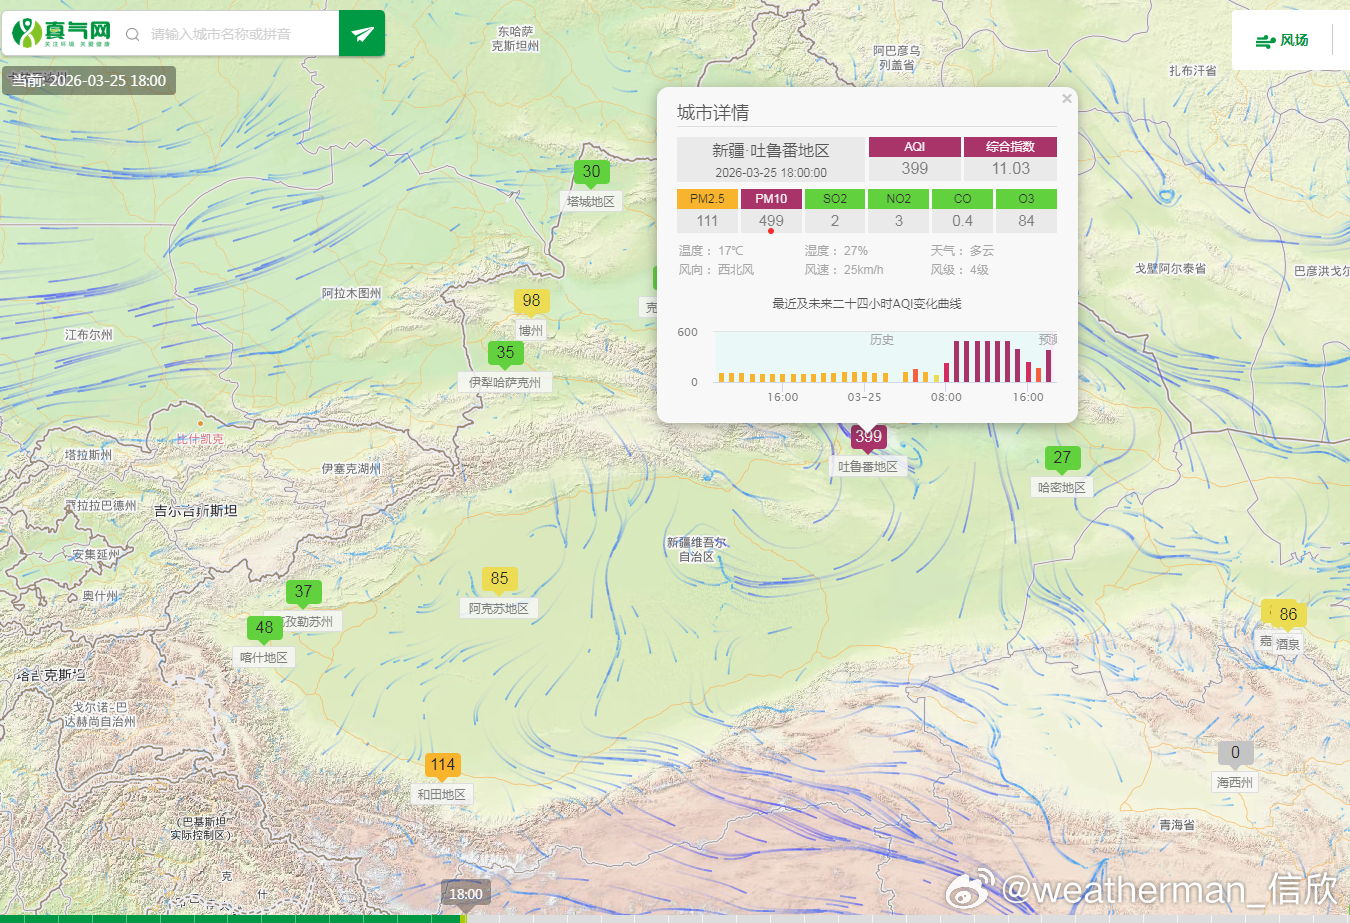Viewport: 1350px width, 923px height.
Task: Switch chart to O3
Action: tap(1026, 199)
